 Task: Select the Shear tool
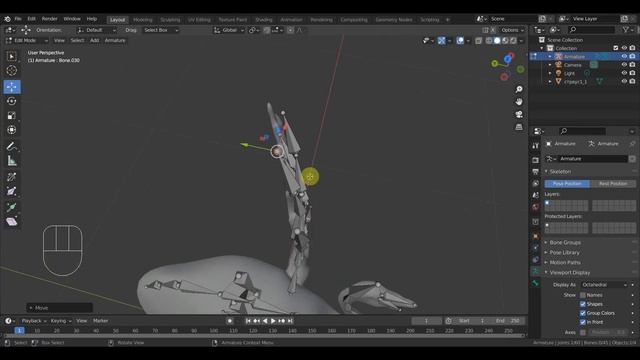(x=11, y=222)
